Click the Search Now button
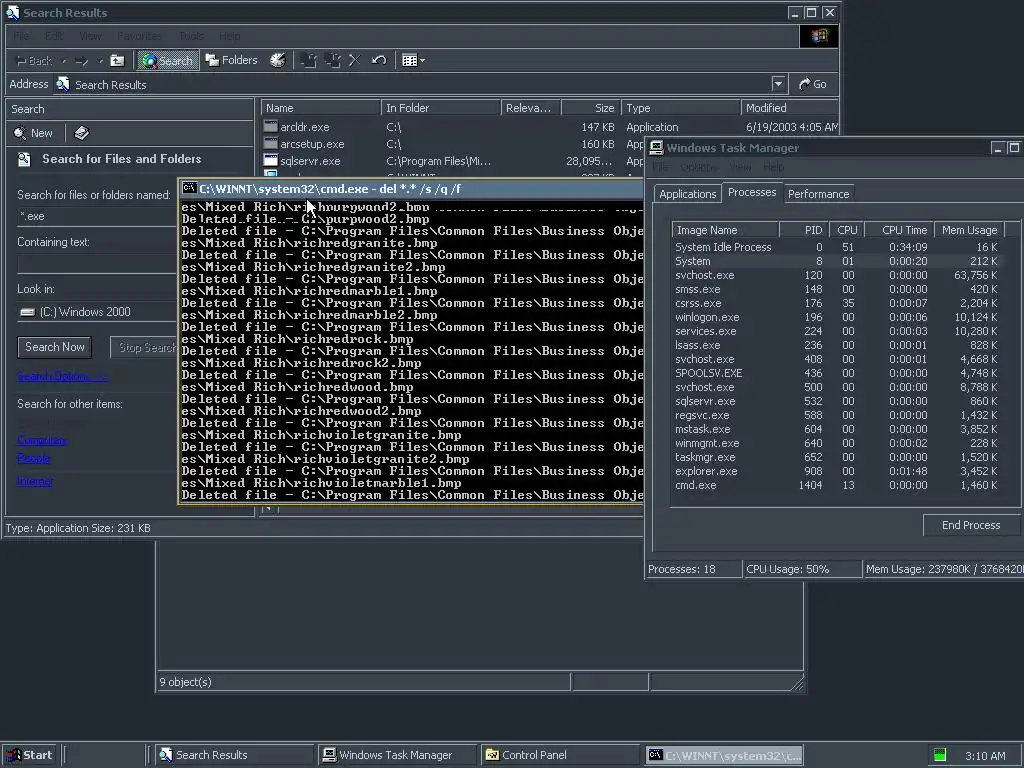The width and height of the screenshot is (1024, 768). (x=55, y=347)
